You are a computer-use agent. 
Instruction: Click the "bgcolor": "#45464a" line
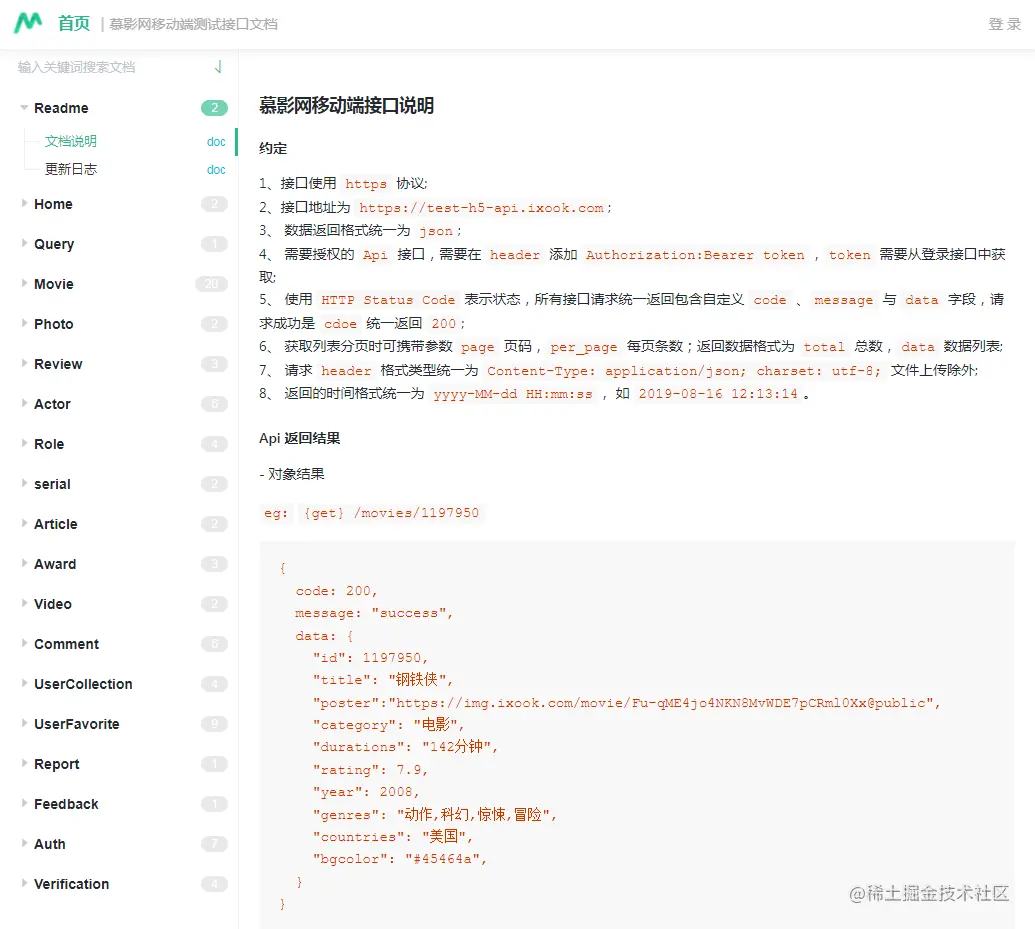400,859
